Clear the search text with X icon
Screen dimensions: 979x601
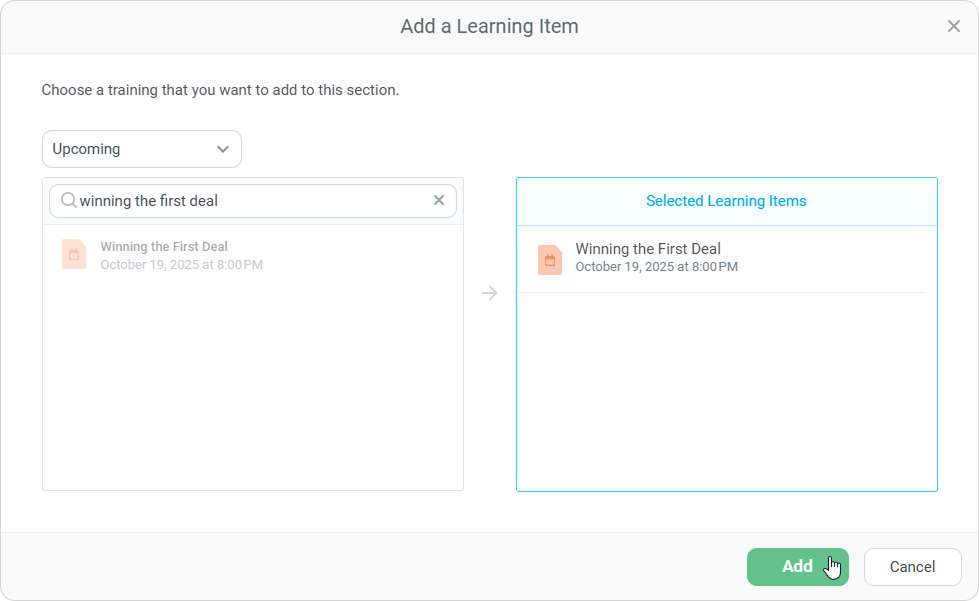[438, 201]
